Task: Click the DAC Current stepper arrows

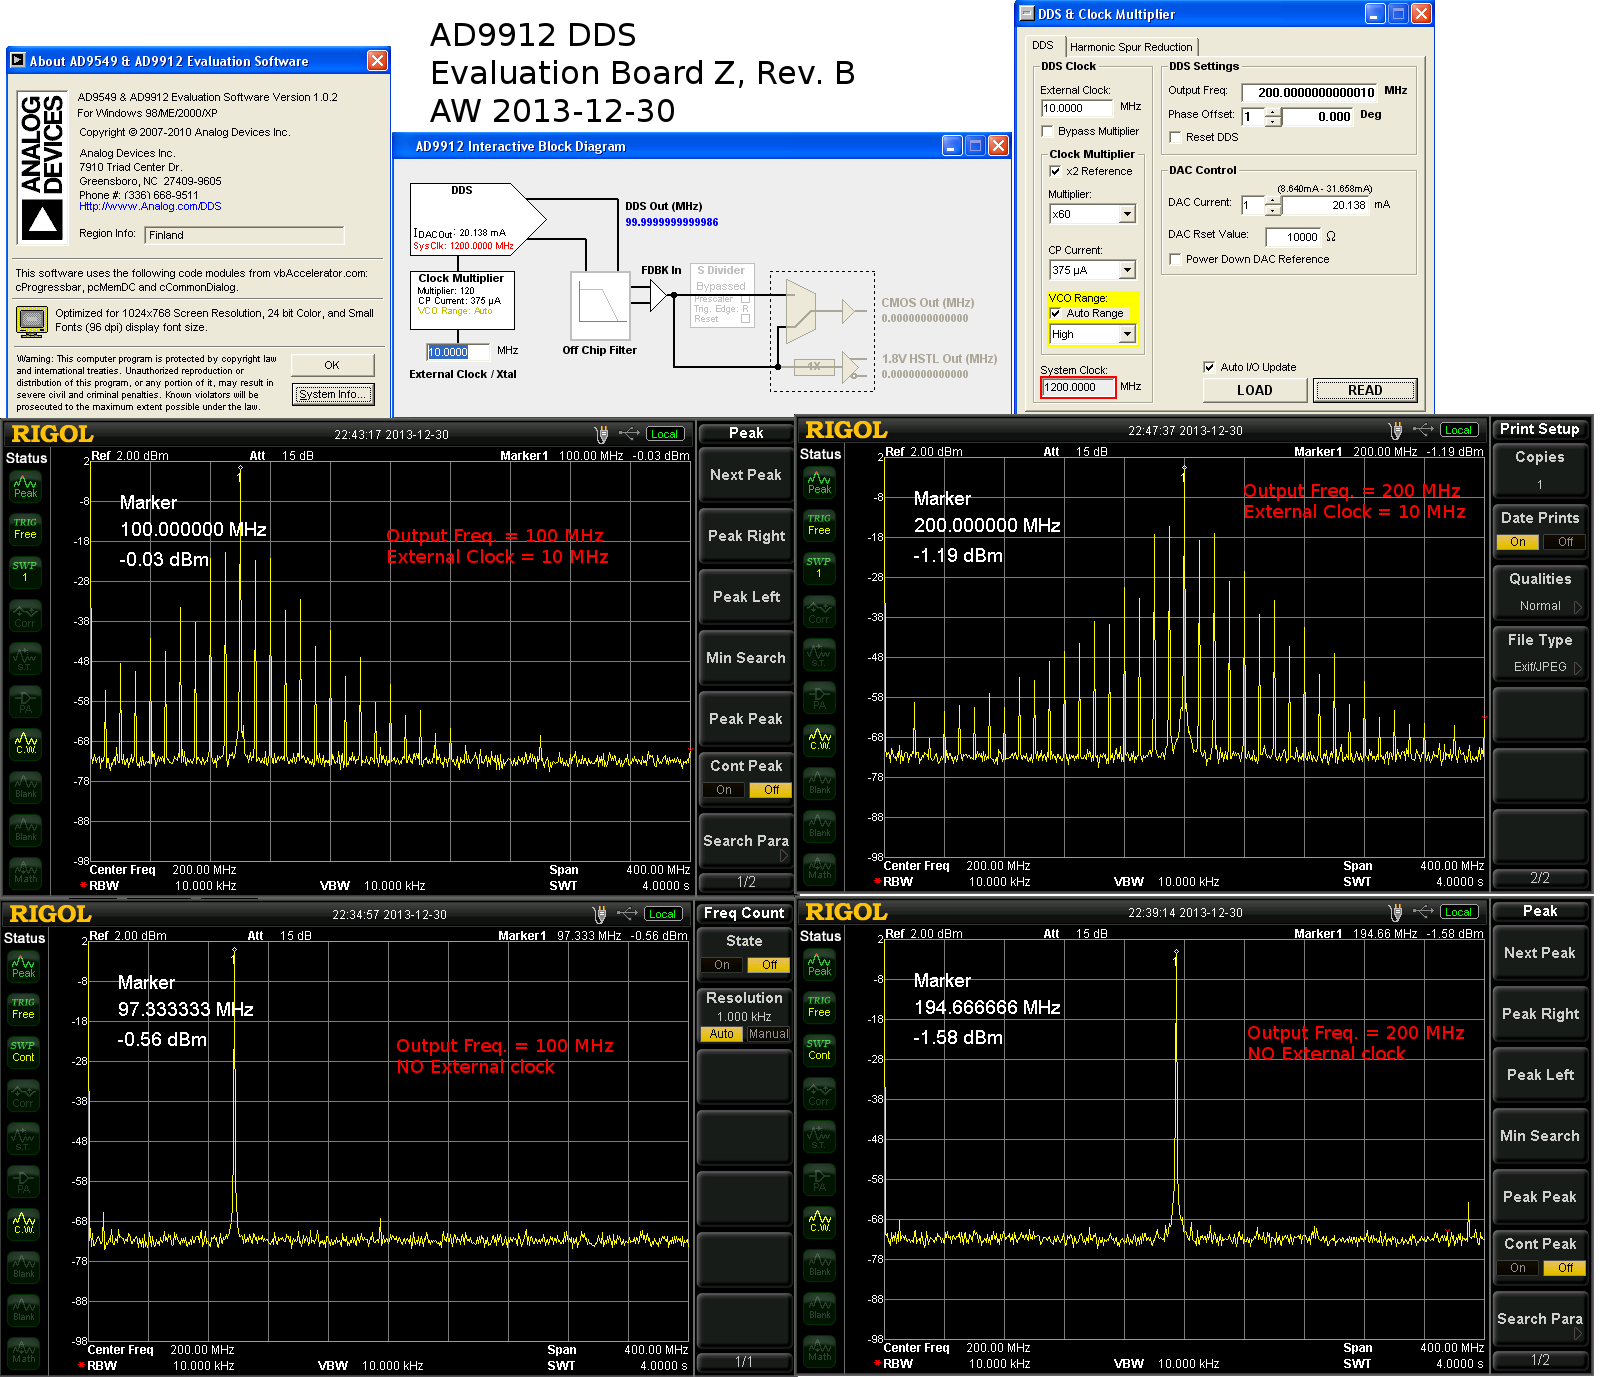Action: coord(1273,205)
